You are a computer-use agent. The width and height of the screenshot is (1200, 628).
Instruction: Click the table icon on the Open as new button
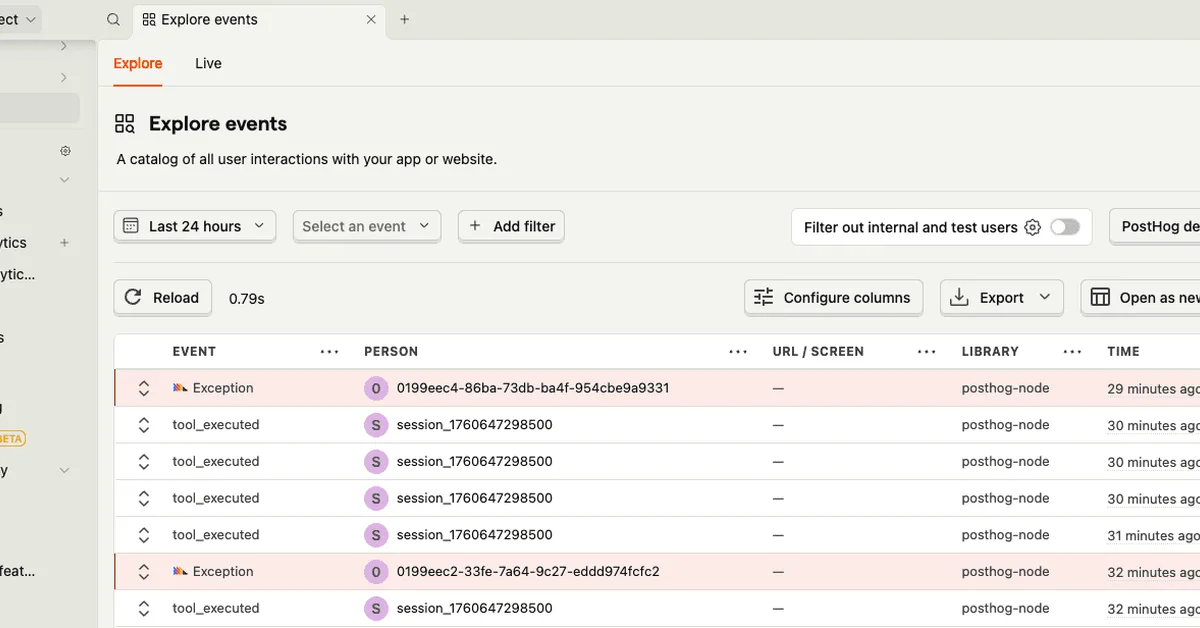pos(1100,297)
